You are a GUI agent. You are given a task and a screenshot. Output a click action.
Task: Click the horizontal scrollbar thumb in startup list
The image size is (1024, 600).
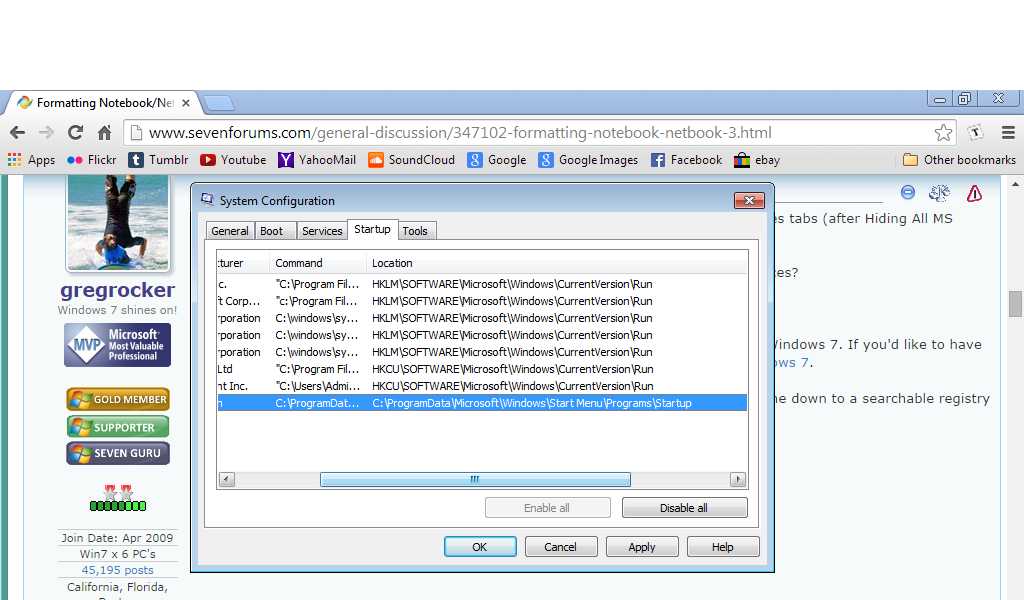[x=475, y=479]
